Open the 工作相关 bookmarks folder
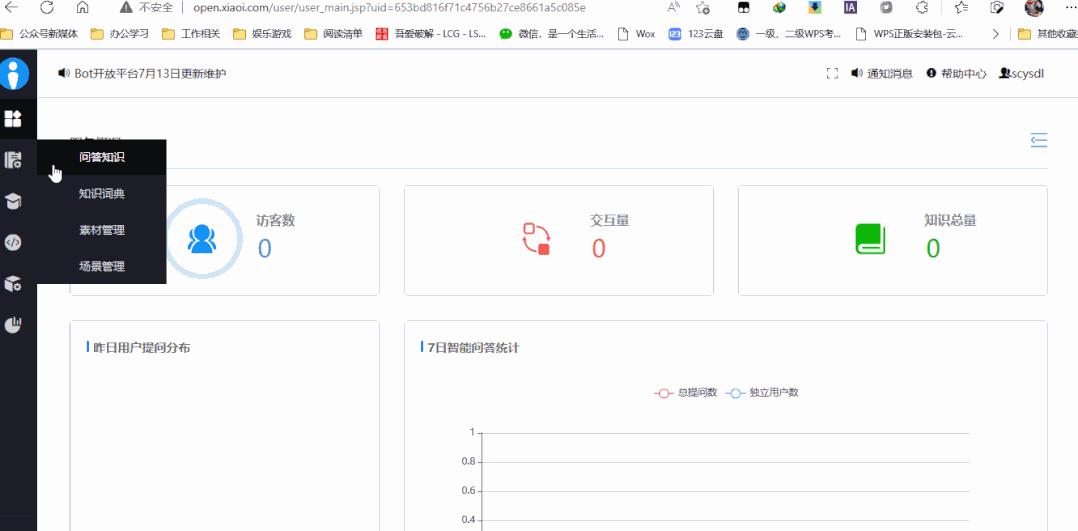The height and width of the screenshot is (531, 1078). (x=191, y=34)
